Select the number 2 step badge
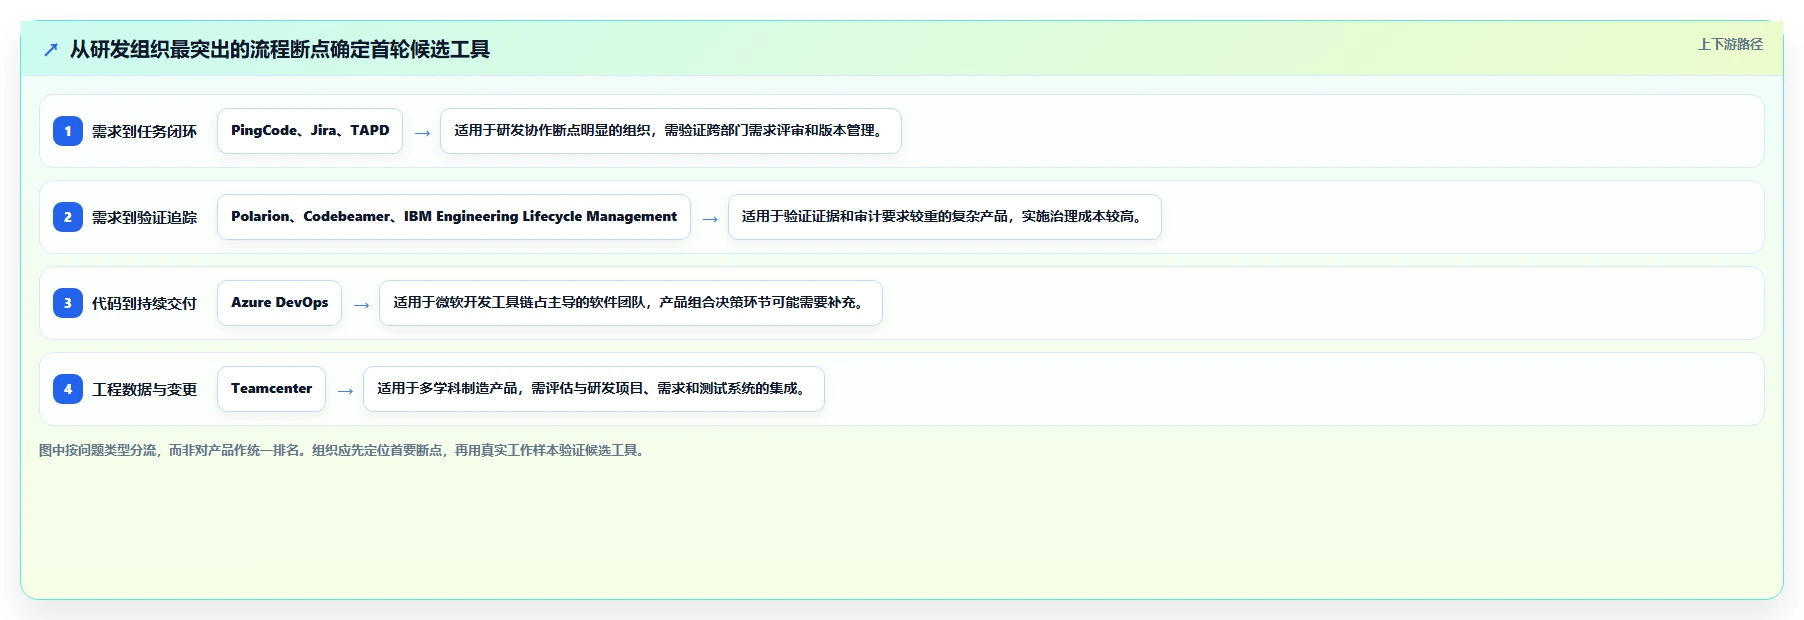Viewport: 1804px width, 620px height. pos(68,217)
